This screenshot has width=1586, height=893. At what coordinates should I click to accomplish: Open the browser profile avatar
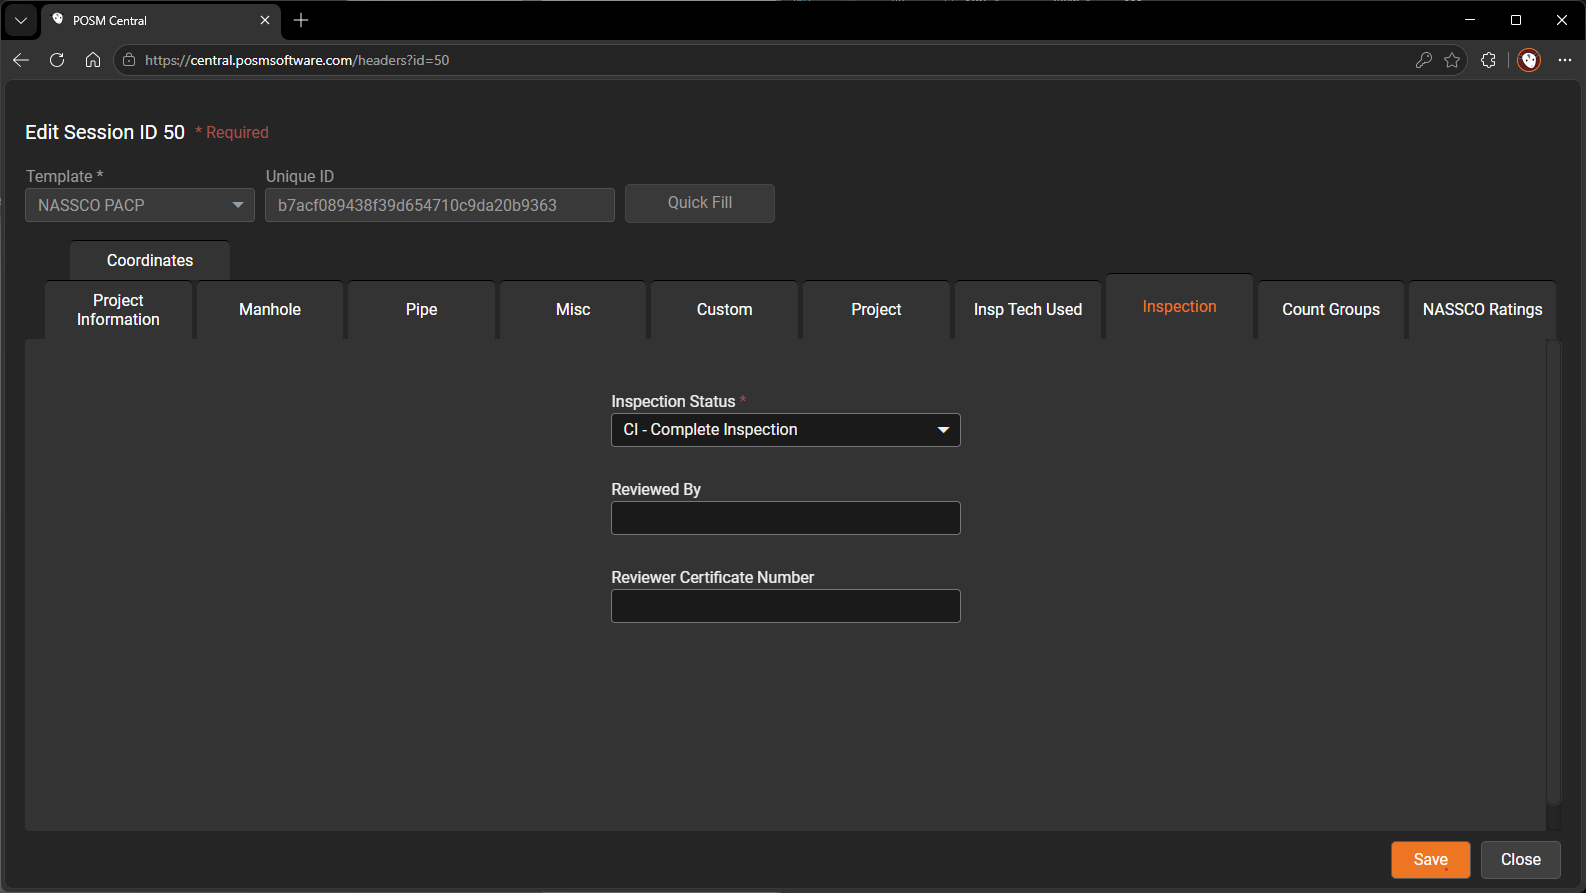tap(1529, 60)
